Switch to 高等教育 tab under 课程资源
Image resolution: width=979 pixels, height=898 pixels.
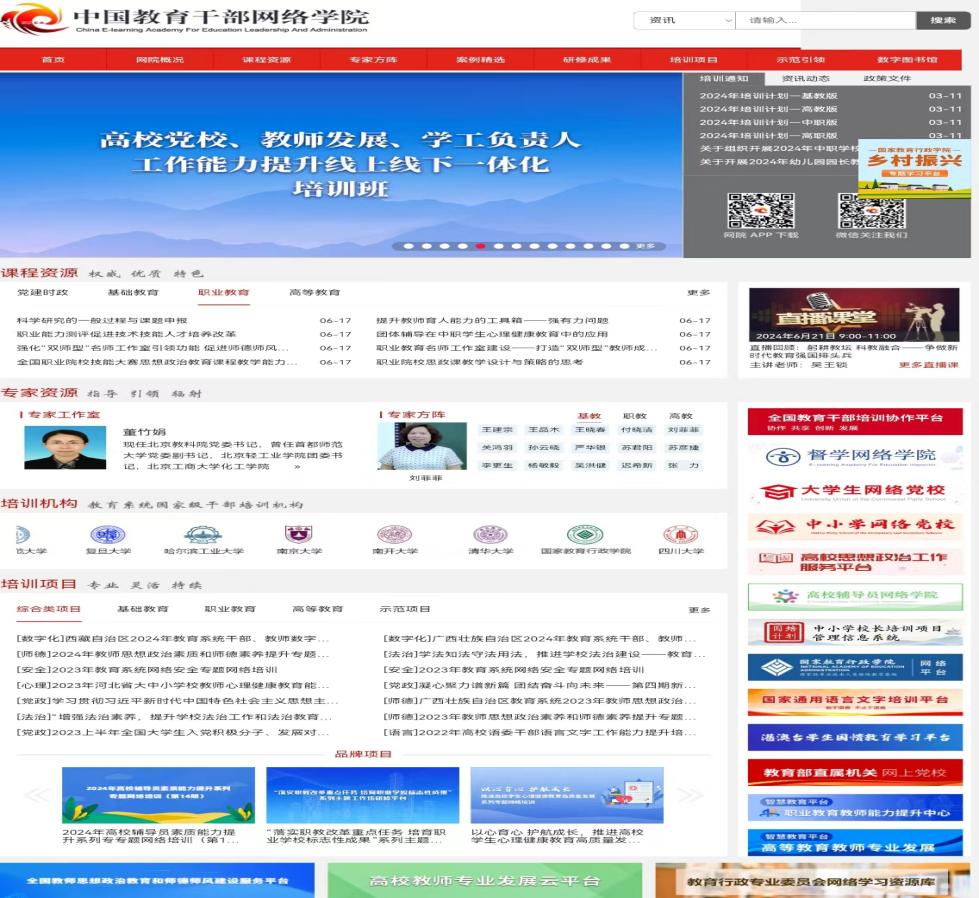(314, 293)
